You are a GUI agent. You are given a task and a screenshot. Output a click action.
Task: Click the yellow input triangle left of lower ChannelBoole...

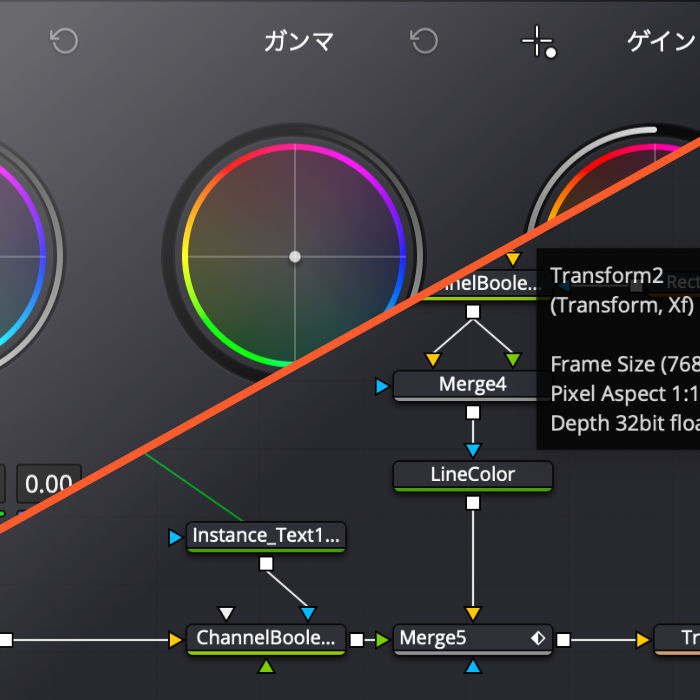point(175,640)
